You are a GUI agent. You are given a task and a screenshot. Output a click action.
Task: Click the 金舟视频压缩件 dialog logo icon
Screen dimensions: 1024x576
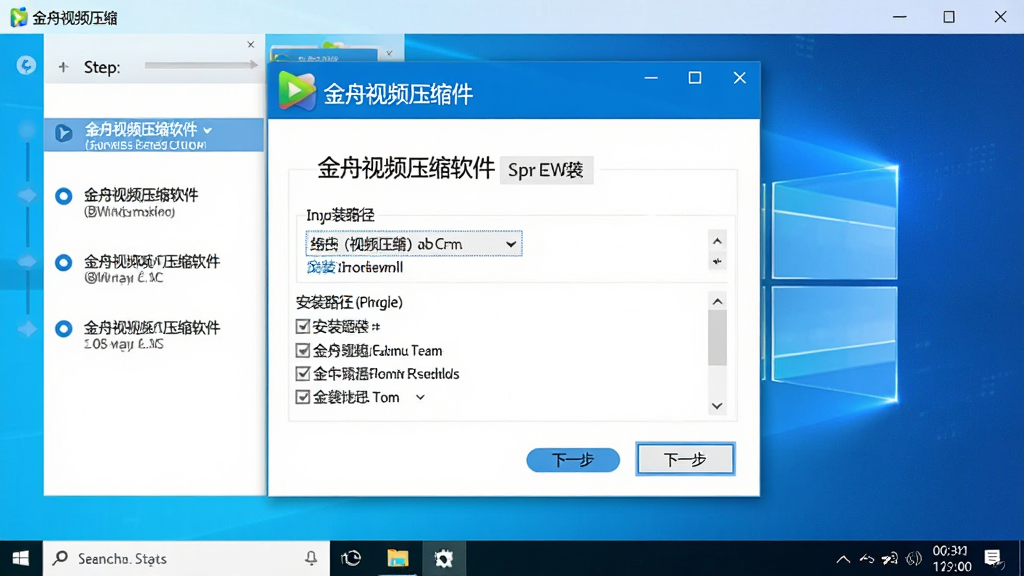(x=297, y=91)
